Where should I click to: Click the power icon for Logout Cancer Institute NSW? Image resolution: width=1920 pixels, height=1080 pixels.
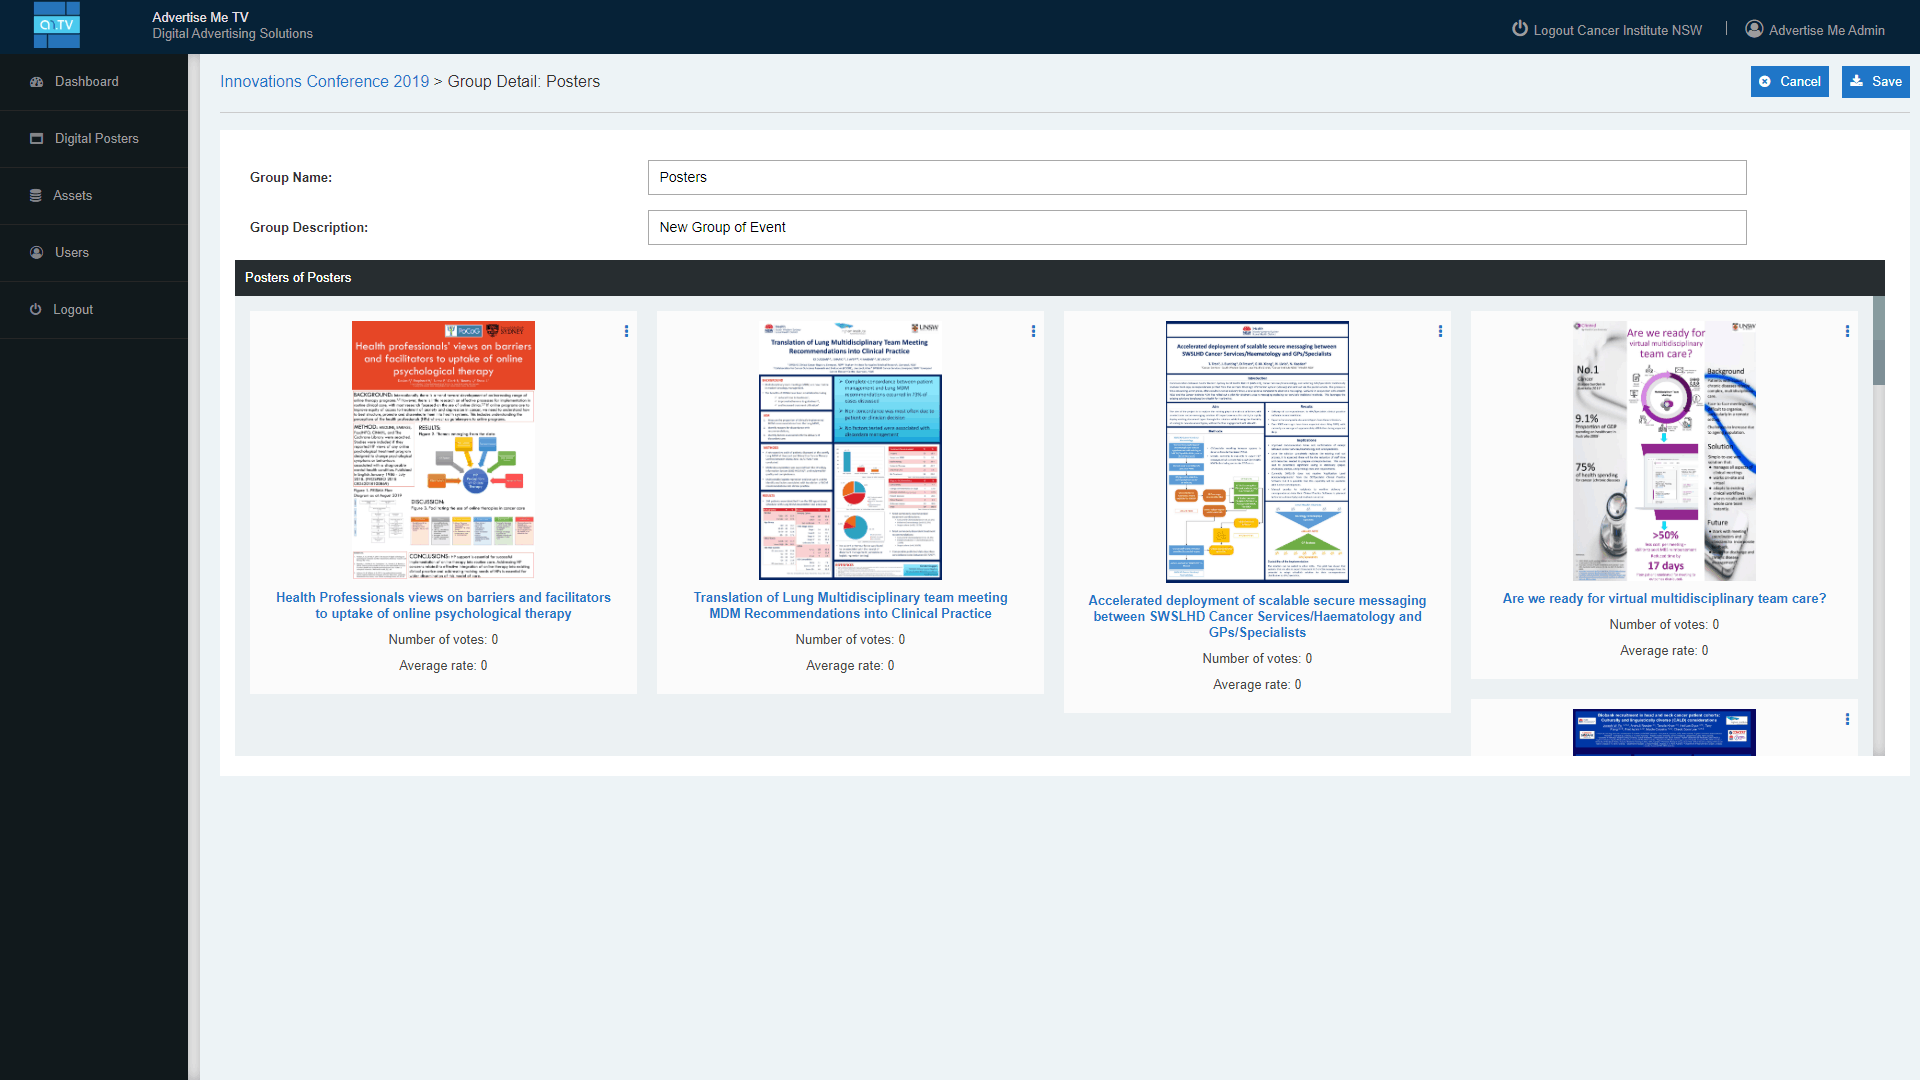click(x=1520, y=30)
